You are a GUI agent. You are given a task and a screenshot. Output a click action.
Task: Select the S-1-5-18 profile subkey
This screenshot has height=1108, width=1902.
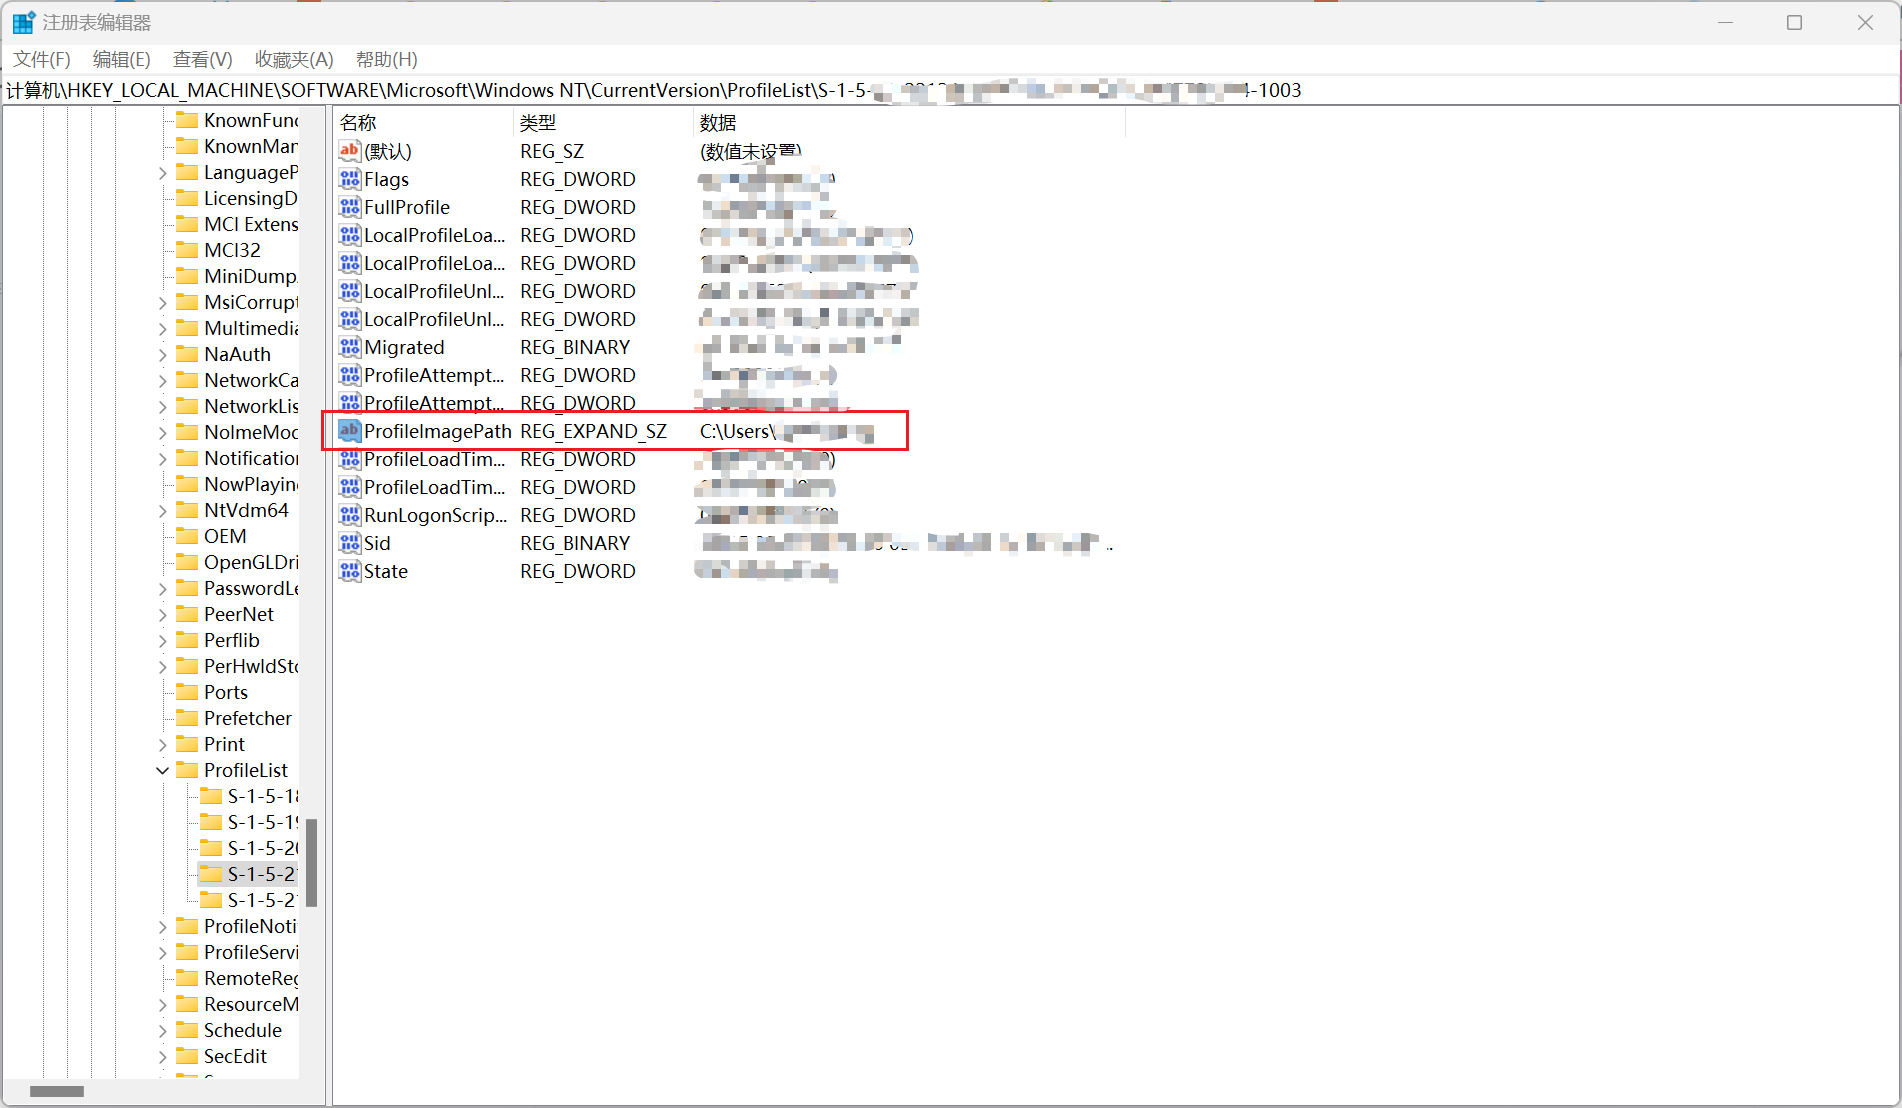click(263, 796)
